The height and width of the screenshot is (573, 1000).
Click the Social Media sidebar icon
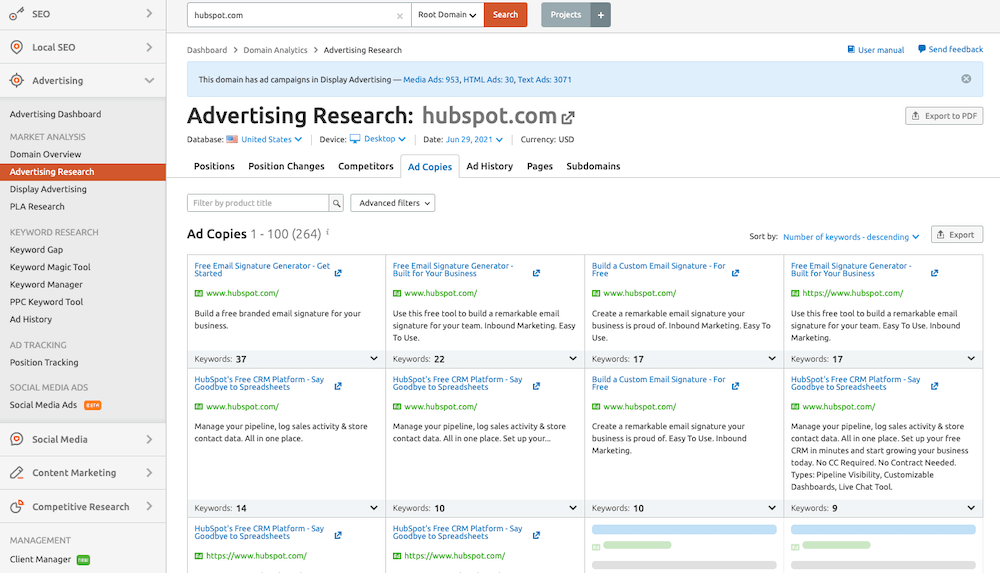(17, 439)
